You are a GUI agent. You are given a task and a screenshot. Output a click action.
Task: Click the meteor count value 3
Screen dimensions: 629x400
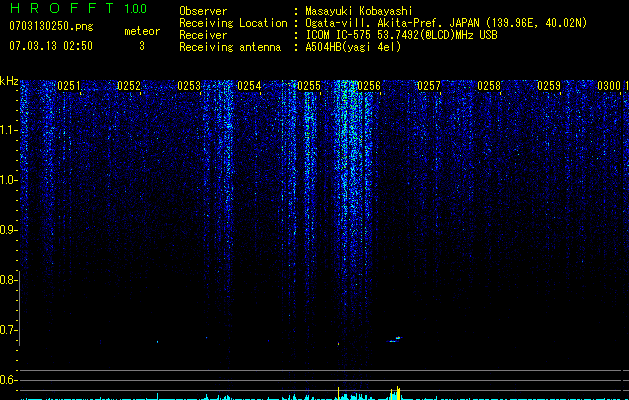click(x=142, y=46)
